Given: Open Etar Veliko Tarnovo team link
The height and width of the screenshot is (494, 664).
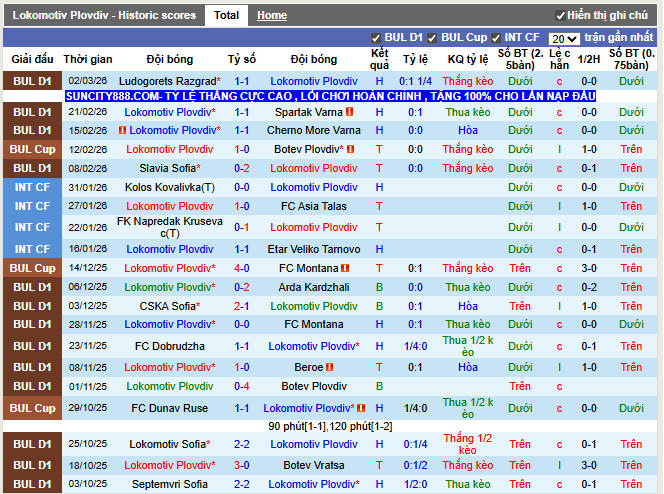Looking at the screenshot, I should point(314,249).
